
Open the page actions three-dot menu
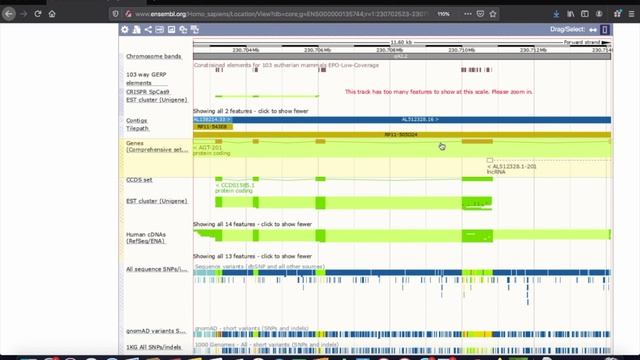468,14
